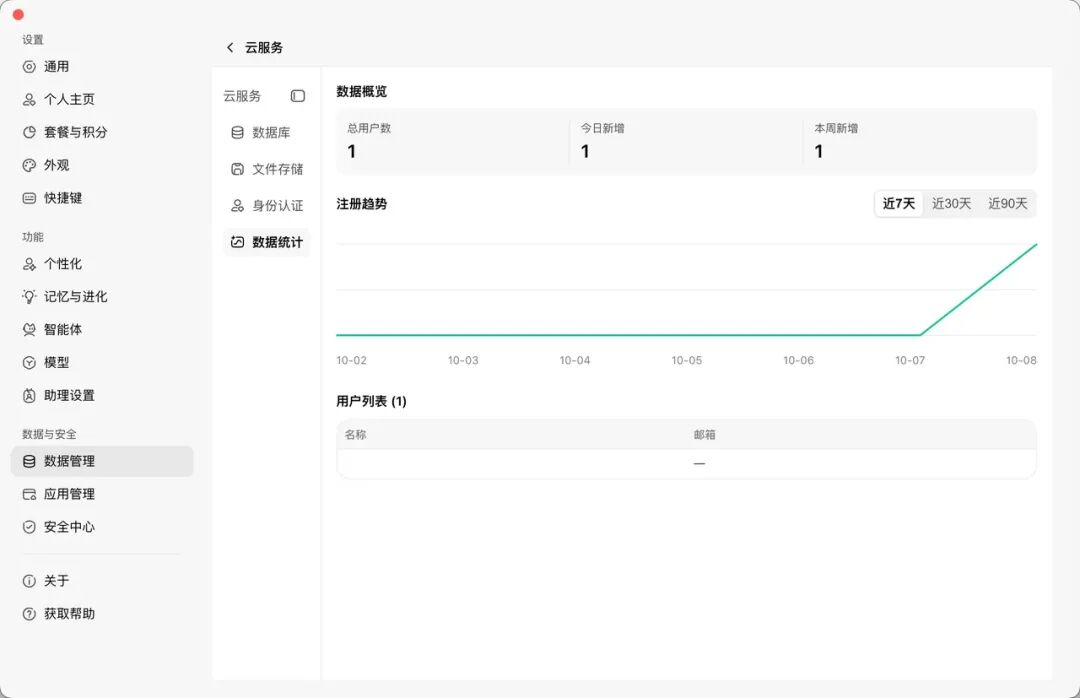Close the window with red button

[19, 14]
